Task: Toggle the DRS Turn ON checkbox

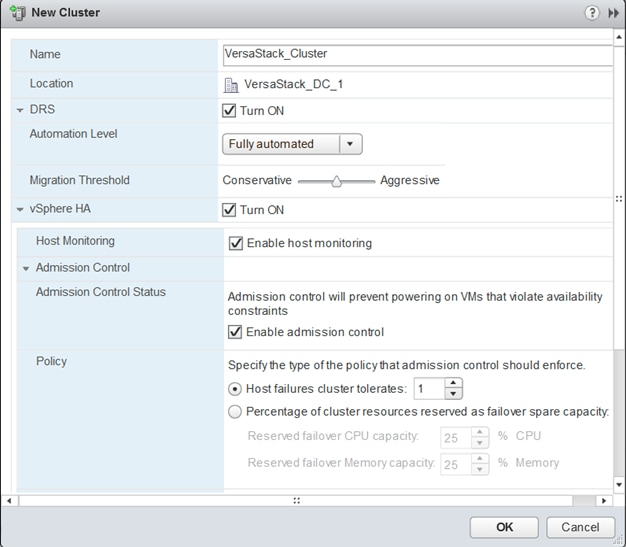Action: click(x=229, y=110)
